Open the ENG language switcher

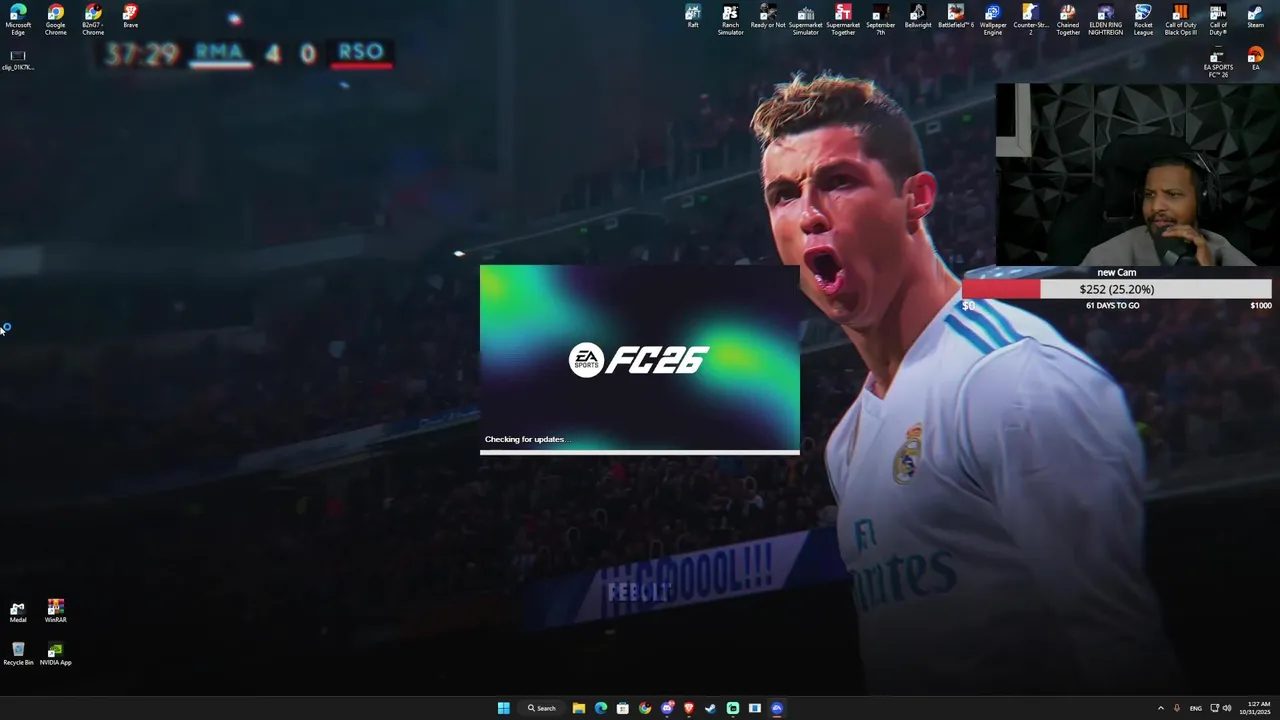1196,708
